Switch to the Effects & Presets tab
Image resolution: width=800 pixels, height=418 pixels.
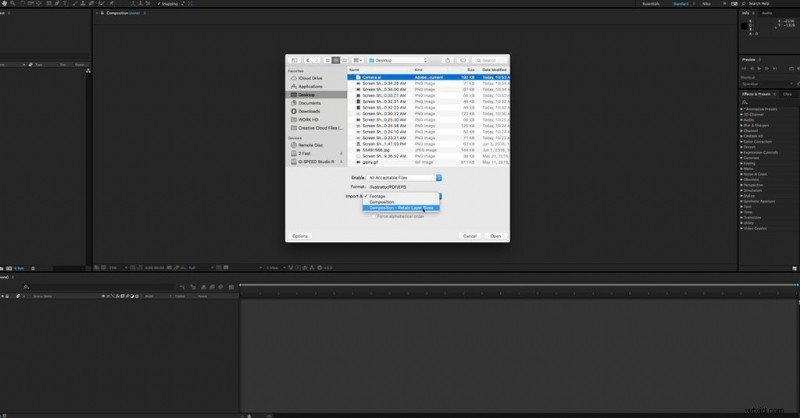coord(756,94)
